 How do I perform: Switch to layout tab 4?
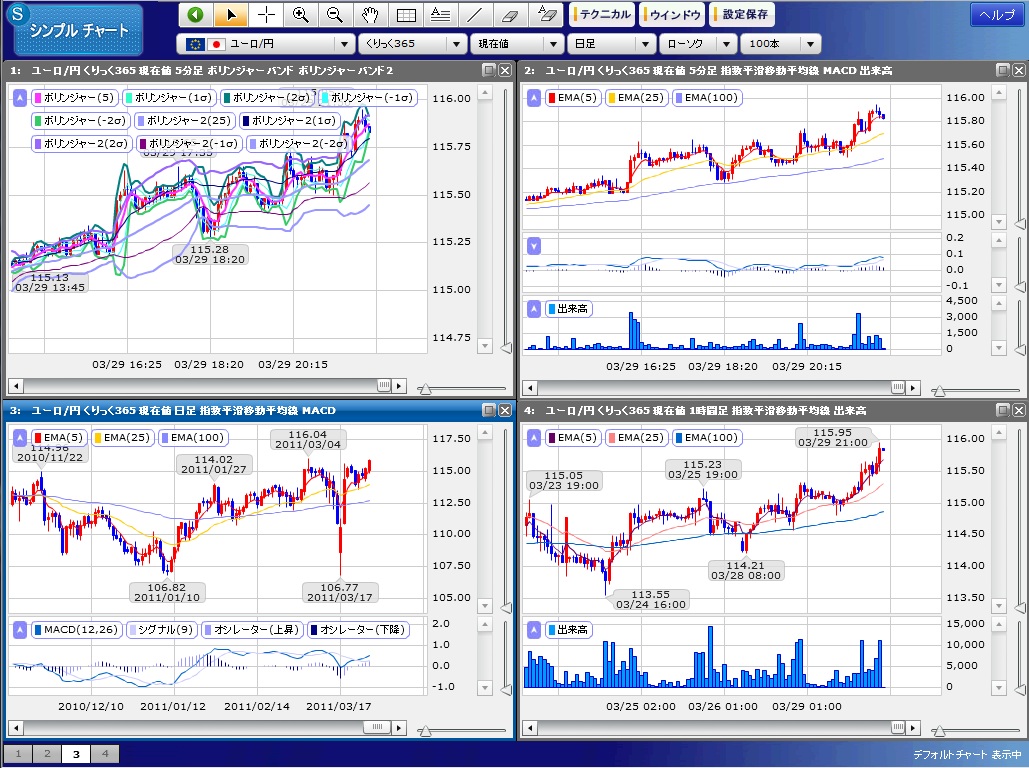click(104, 754)
